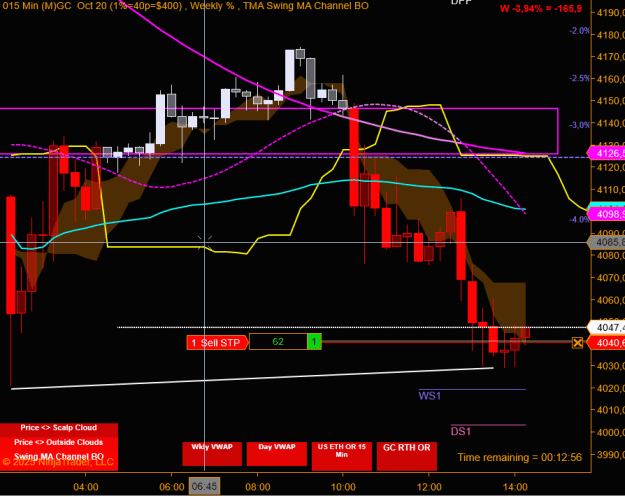
Task: Click the -2.0% weekly percent level label
Action: pos(579,31)
